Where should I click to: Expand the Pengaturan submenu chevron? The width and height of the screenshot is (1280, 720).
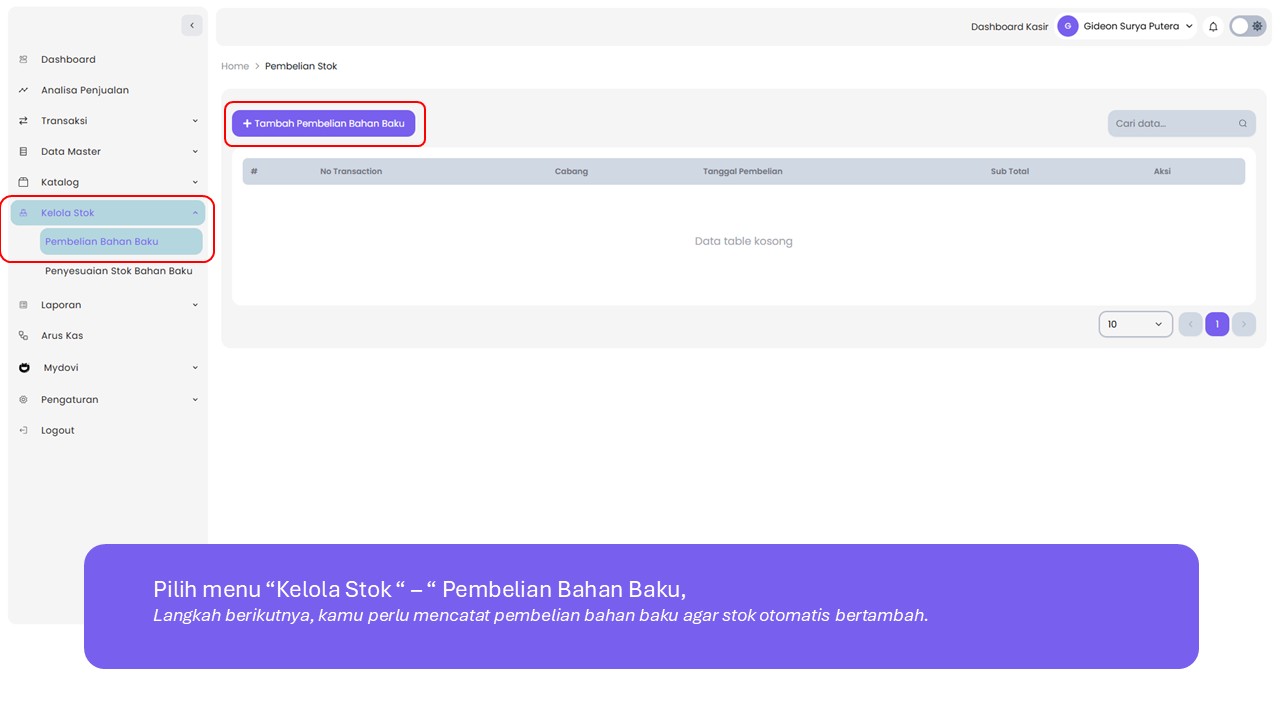pyautogui.click(x=195, y=400)
